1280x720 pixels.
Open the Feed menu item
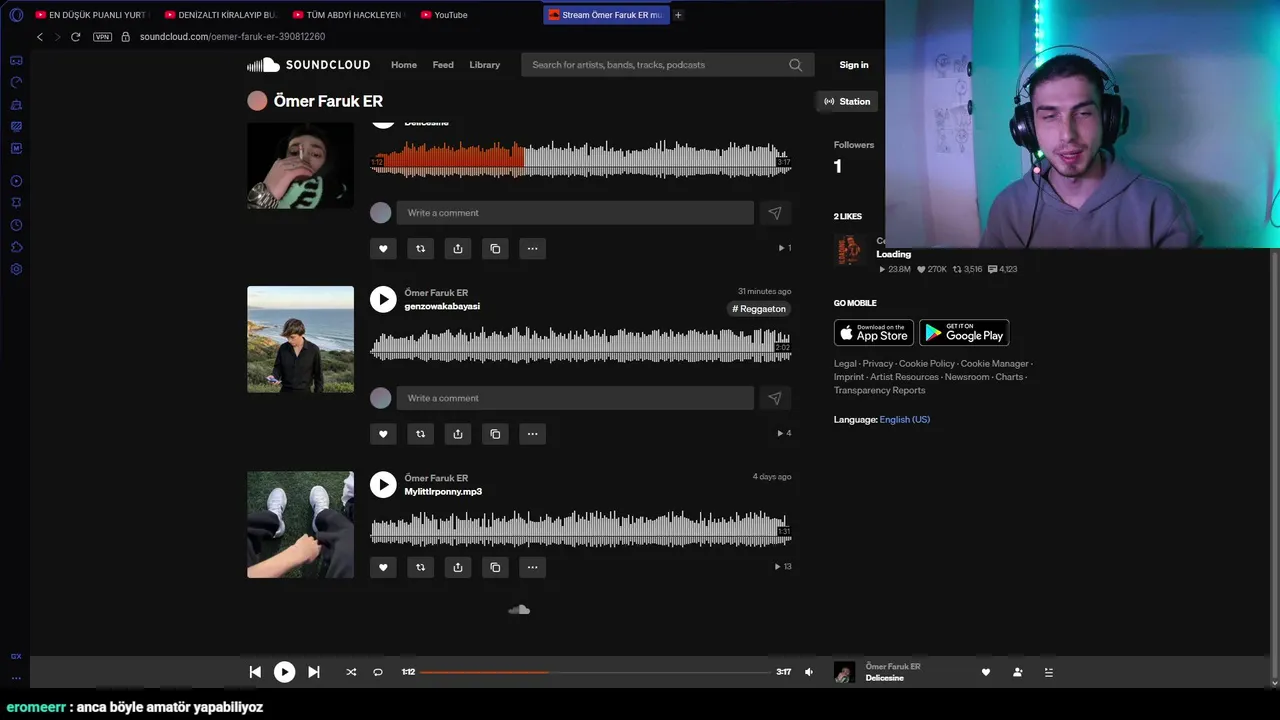point(443,65)
